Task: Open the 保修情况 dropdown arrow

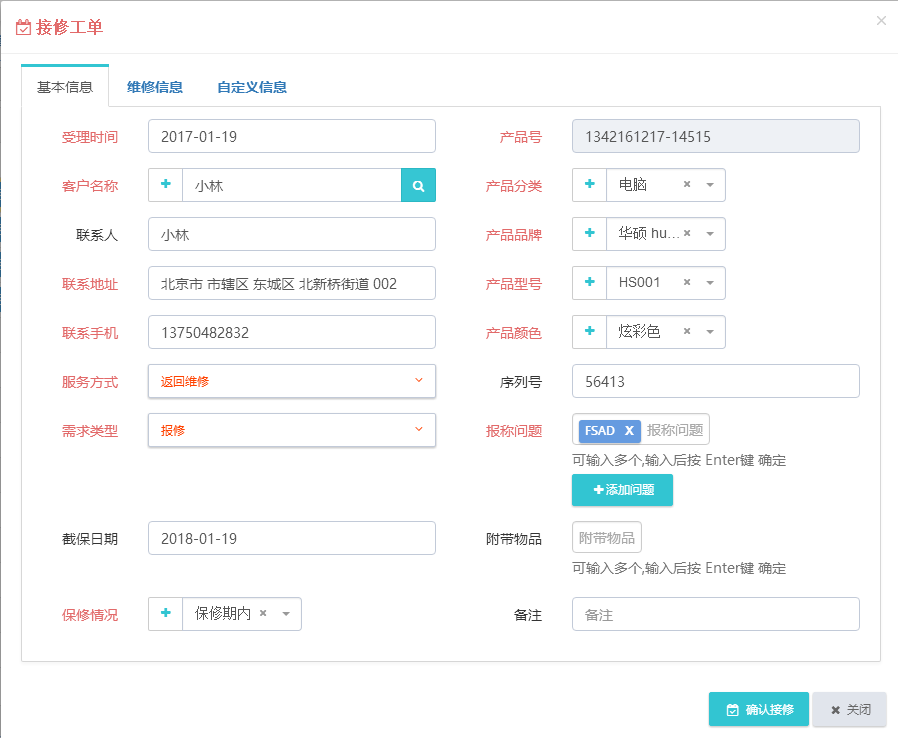Action: [x=286, y=614]
